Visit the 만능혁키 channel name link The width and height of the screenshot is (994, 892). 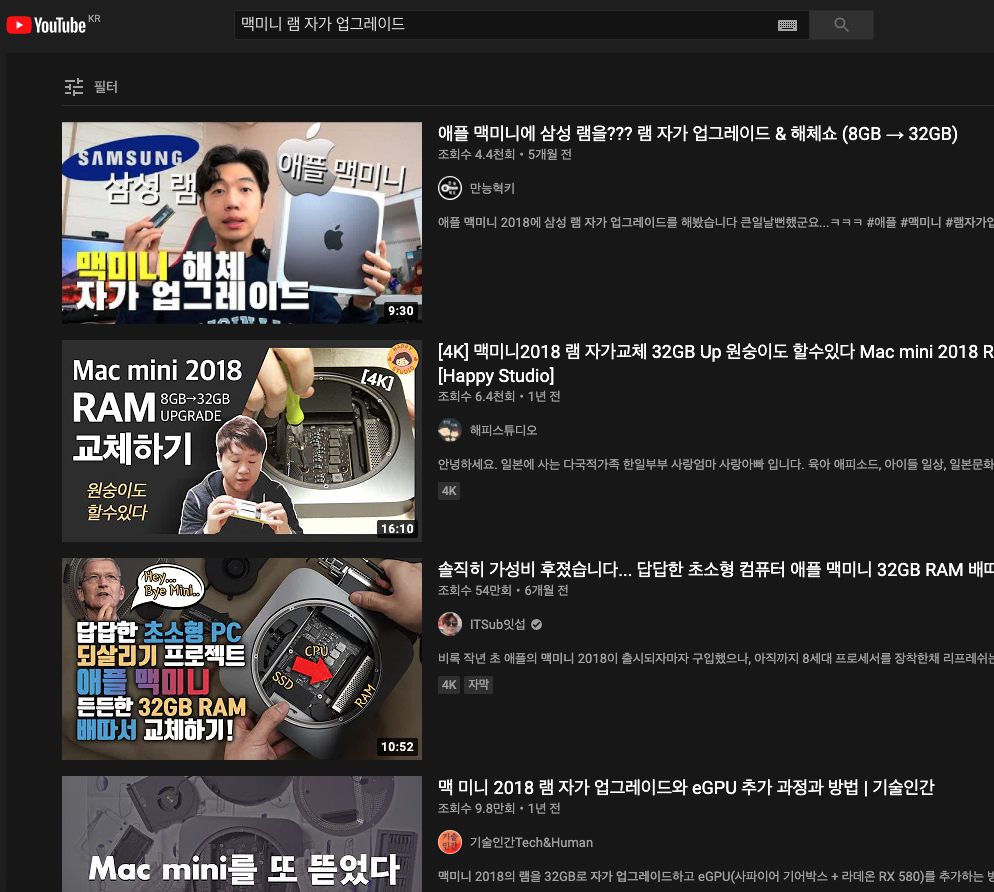point(492,188)
